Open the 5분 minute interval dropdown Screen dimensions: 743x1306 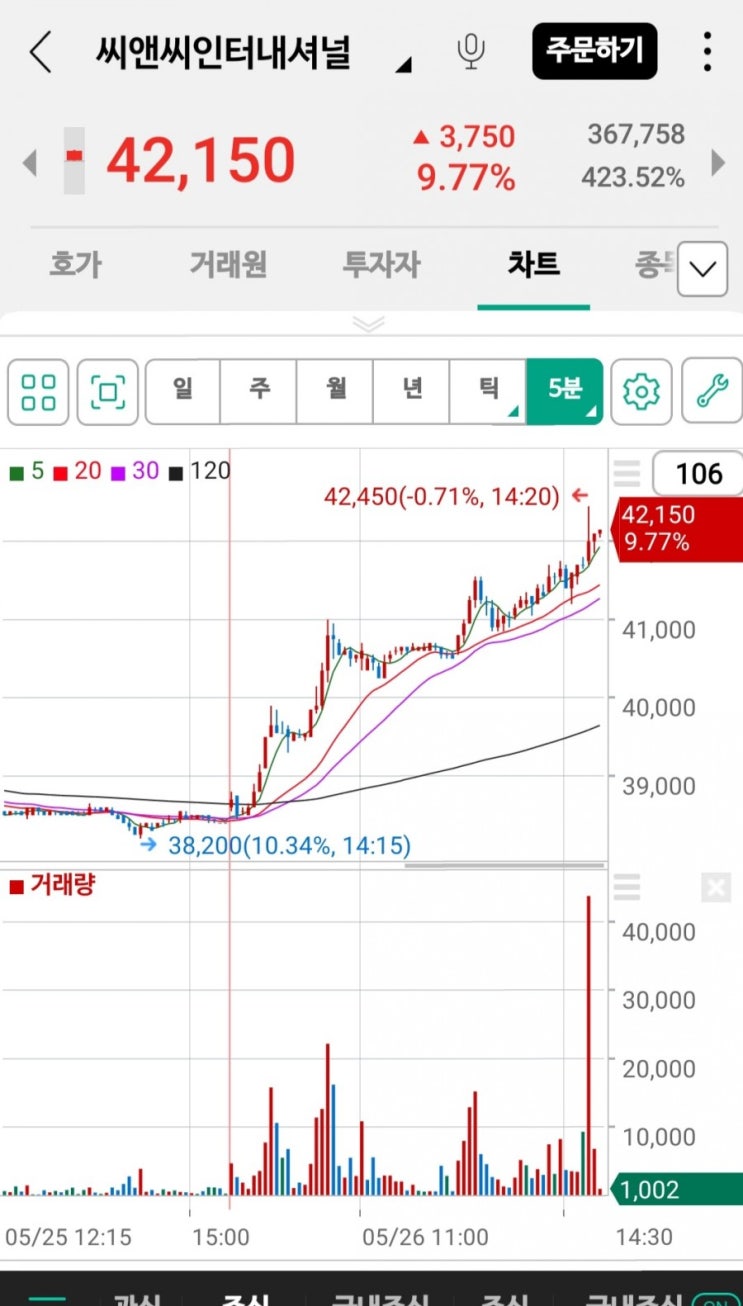coord(565,391)
